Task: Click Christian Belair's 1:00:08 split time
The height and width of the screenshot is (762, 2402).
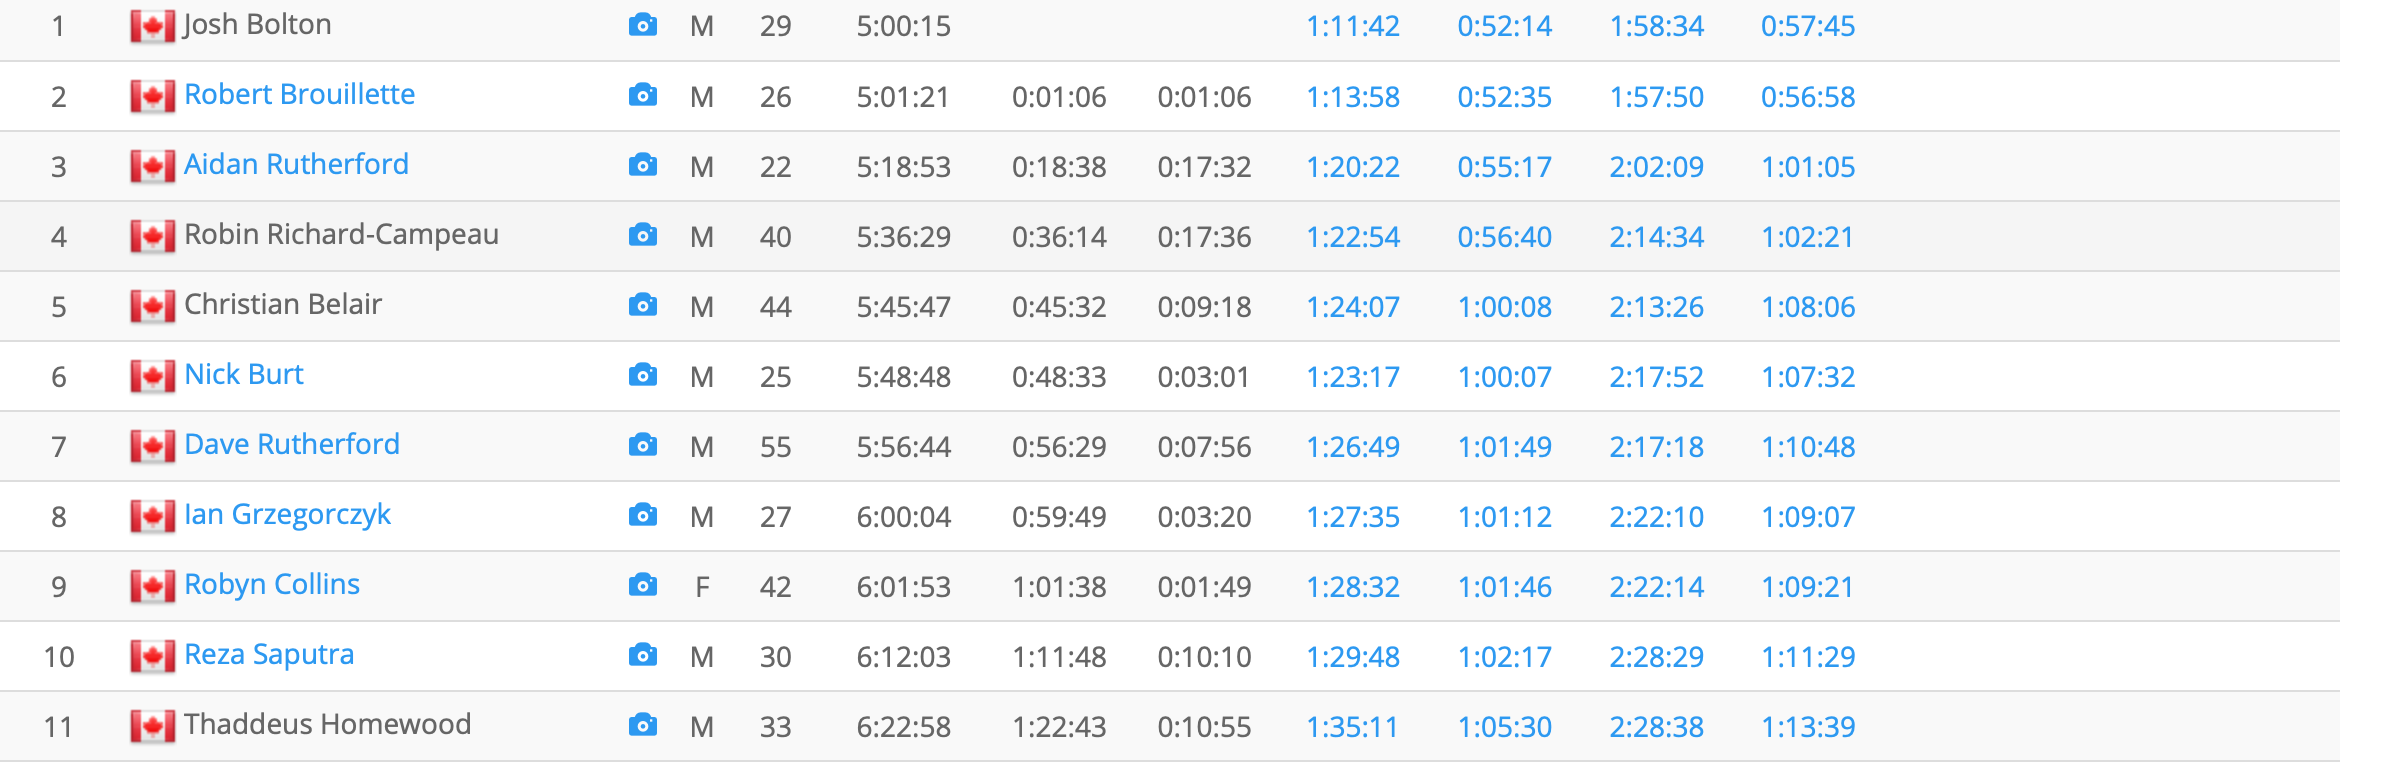Action: click(x=1504, y=307)
